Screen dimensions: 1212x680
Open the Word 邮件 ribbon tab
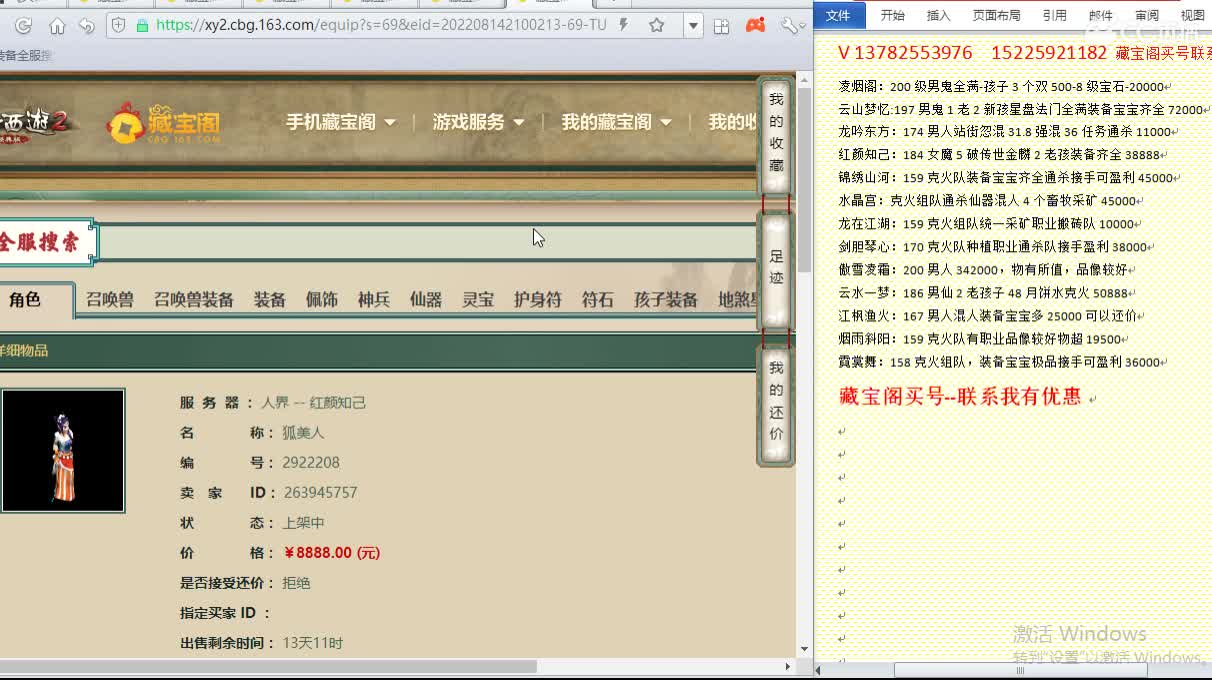pos(1100,15)
